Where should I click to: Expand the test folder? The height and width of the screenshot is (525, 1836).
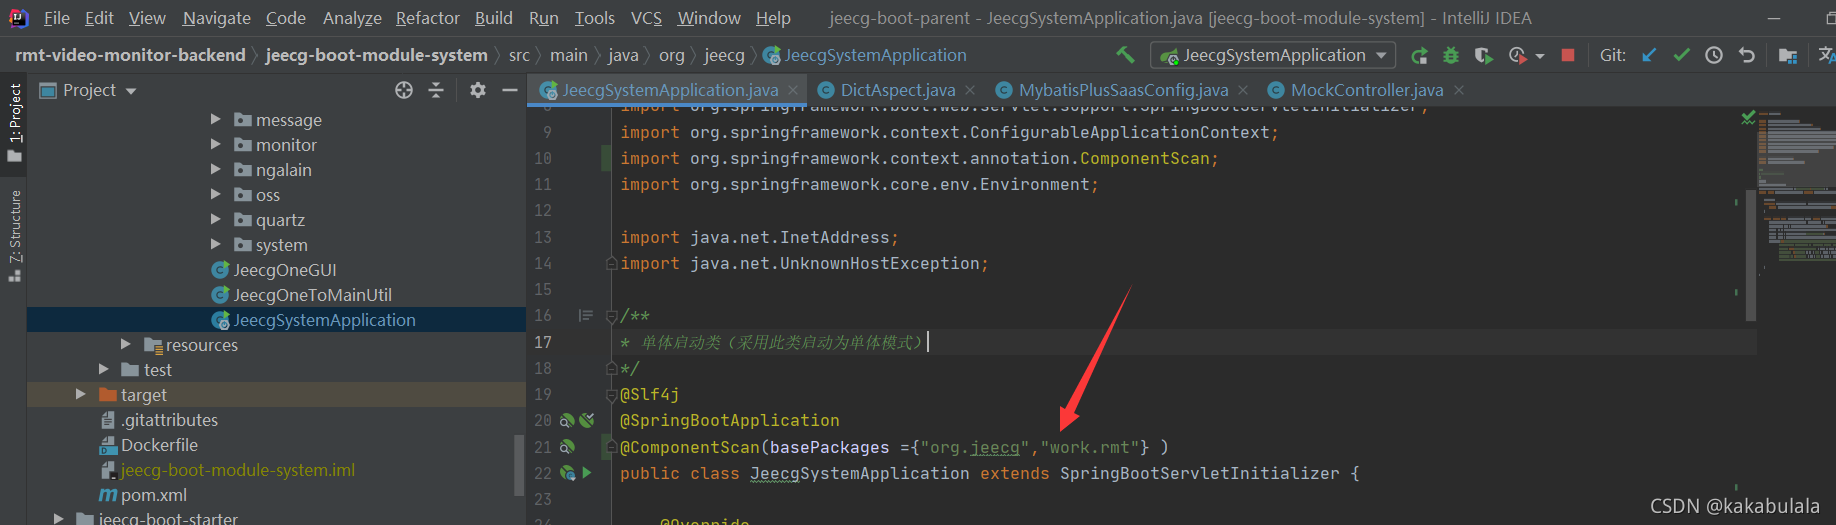tap(103, 369)
